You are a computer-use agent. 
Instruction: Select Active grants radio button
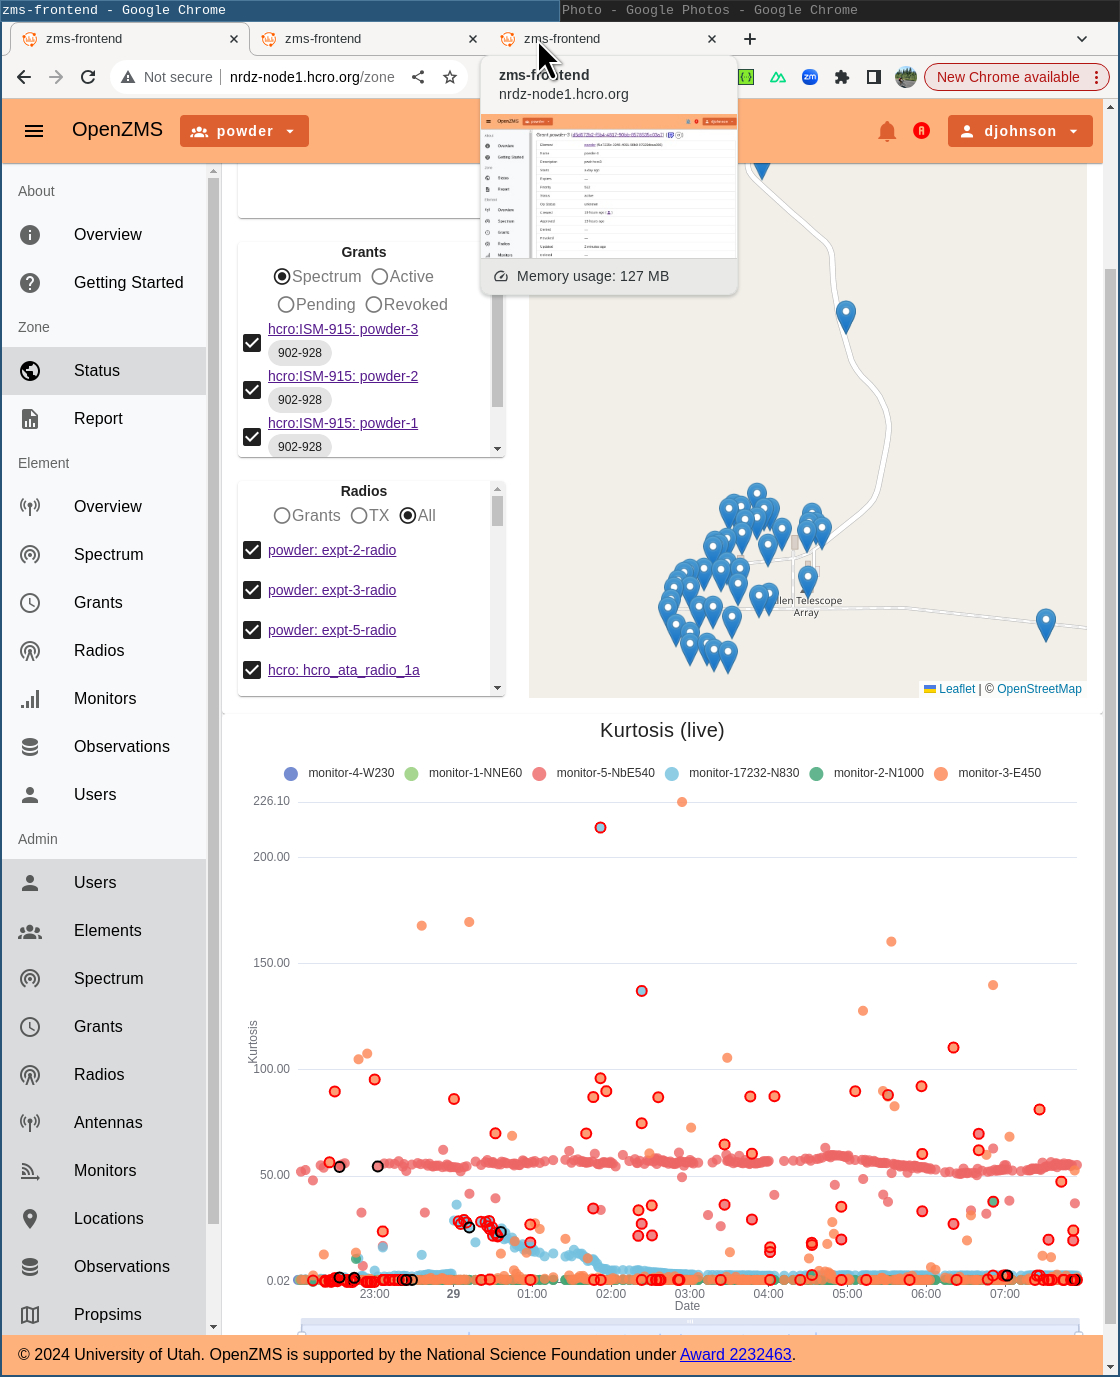380,277
